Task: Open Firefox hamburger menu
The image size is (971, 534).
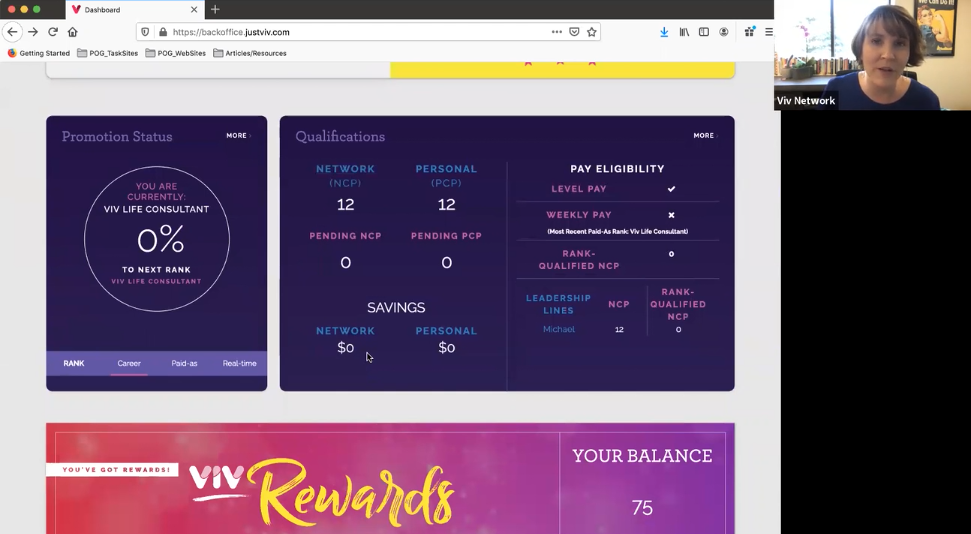Action: 769,32
